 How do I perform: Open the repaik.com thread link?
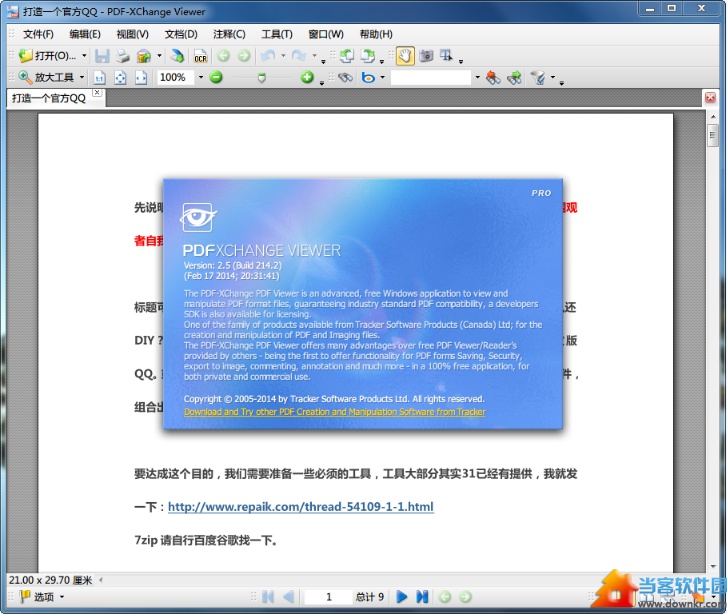(x=301, y=507)
